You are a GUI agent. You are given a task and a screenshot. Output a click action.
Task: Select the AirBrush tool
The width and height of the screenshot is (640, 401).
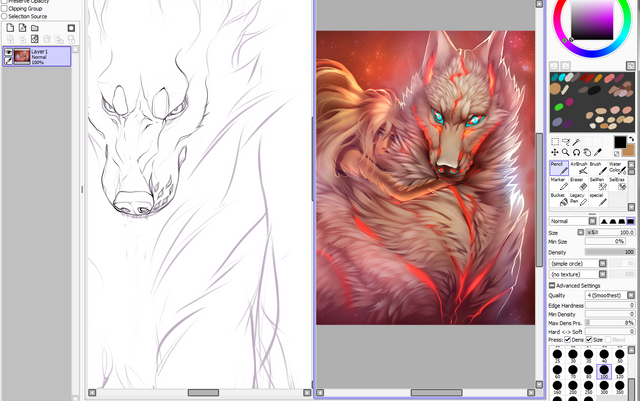[578, 168]
